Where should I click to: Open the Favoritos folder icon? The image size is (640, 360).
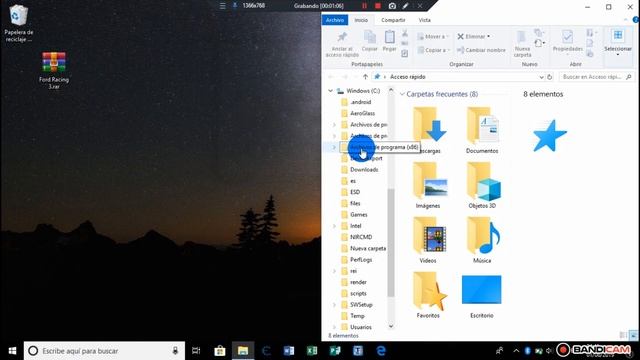[x=429, y=291]
